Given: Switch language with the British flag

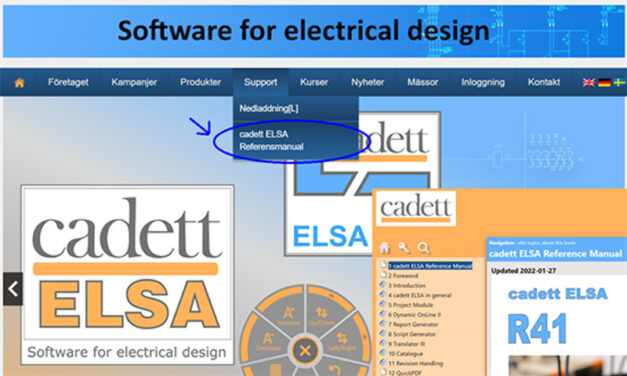Looking at the screenshot, I should [x=589, y=82].
